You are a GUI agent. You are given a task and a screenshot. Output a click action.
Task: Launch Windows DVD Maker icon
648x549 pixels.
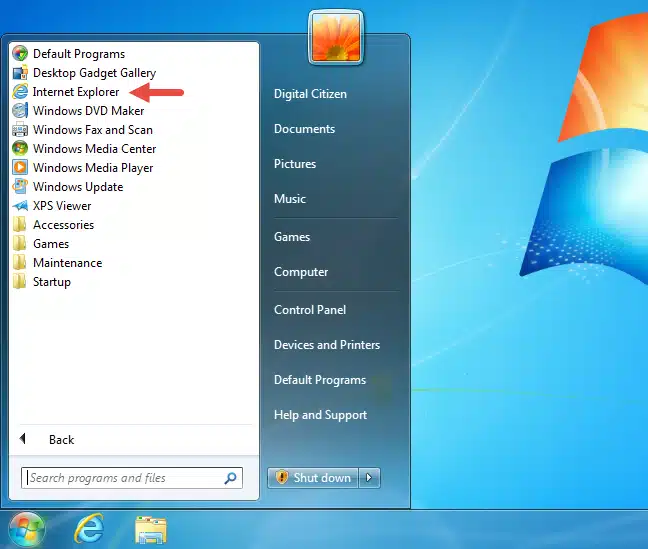tap(20, 111)
